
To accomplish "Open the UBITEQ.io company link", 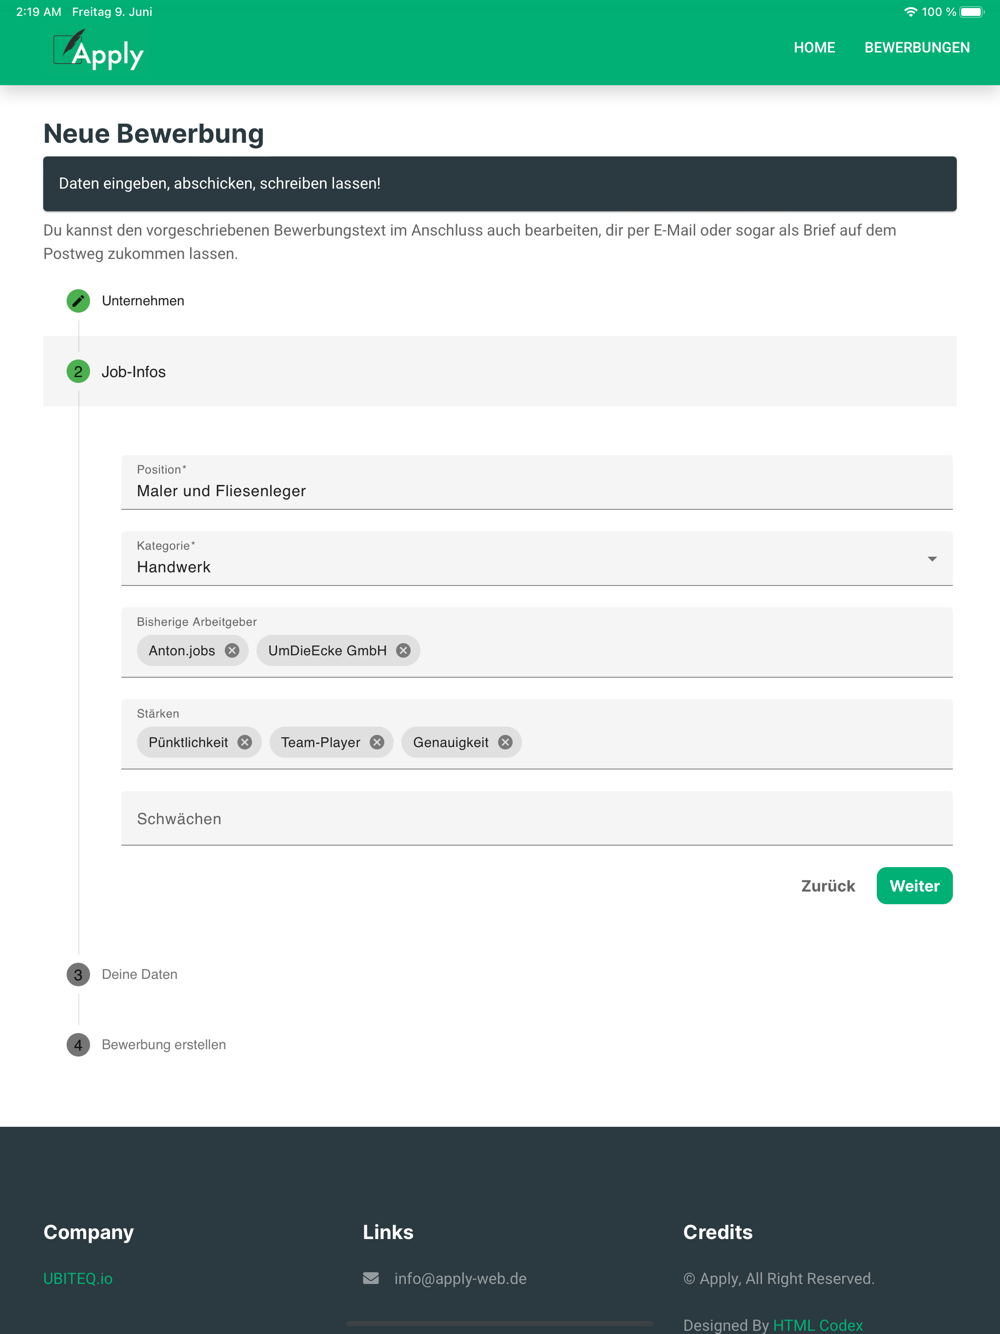I will 78,1278.
